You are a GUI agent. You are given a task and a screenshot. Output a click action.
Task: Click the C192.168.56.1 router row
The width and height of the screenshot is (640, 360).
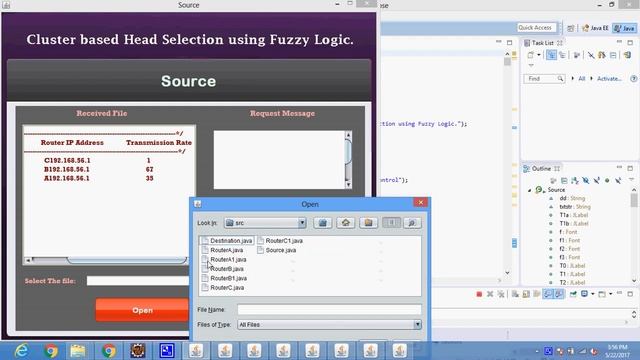pyautogui.click(x=98, y=160)
